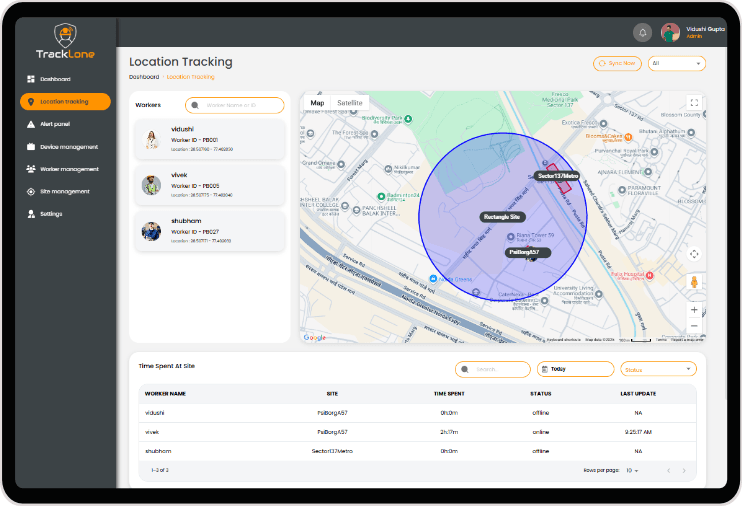Click shubham's worker photo
742x506 pixels.
point(151,231)
